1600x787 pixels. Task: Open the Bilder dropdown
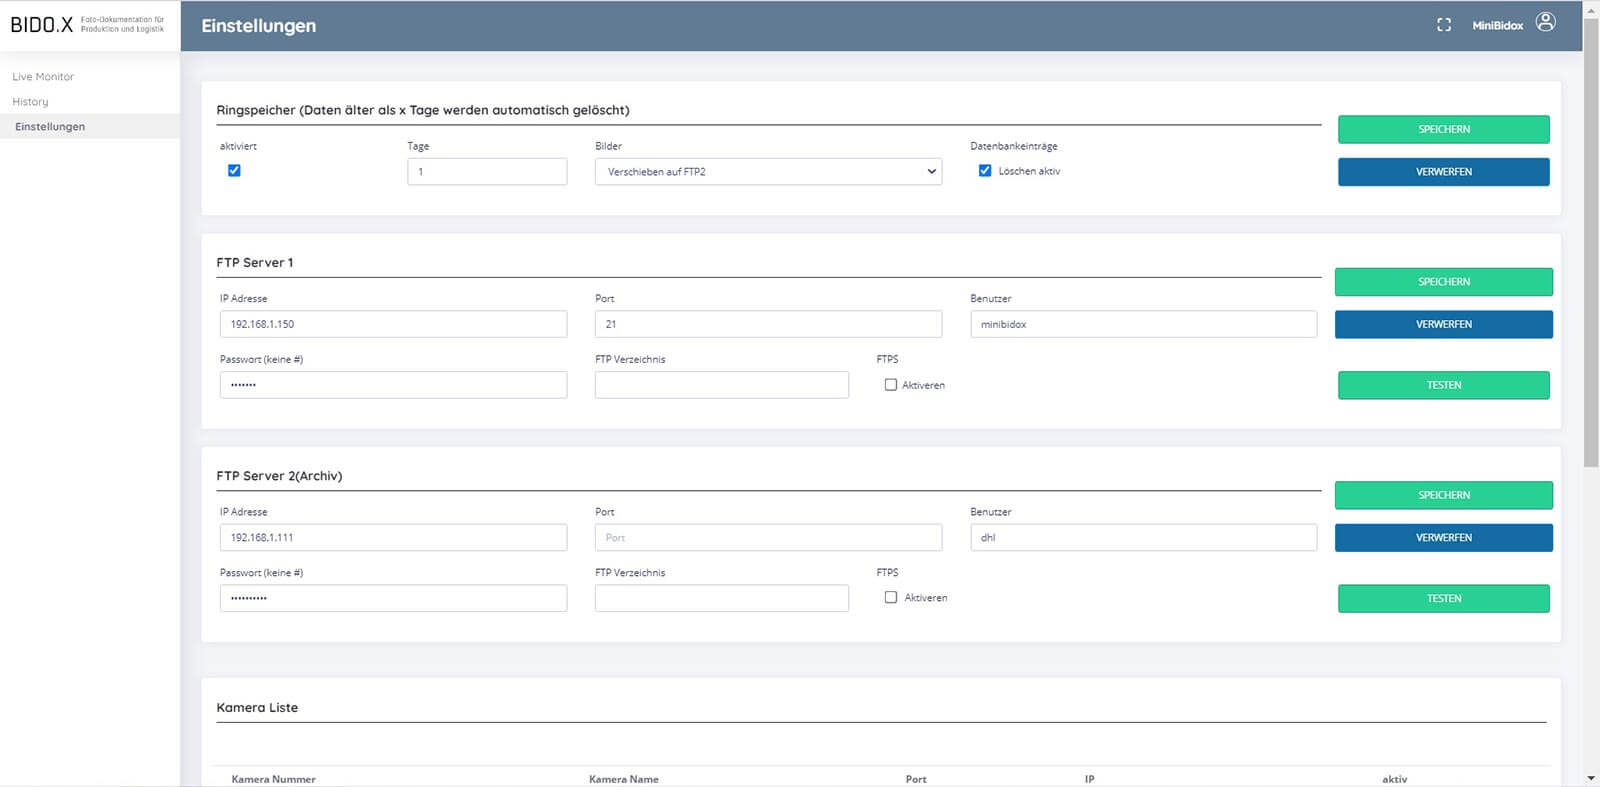768,172
